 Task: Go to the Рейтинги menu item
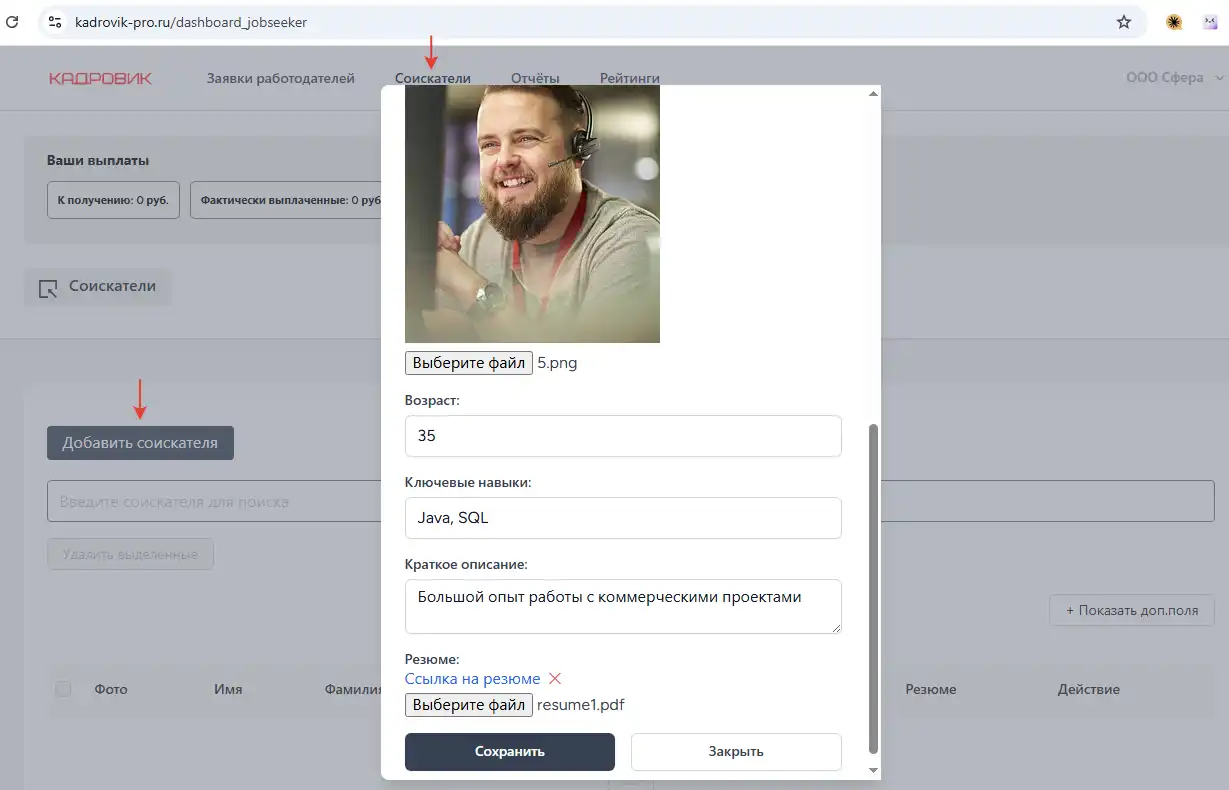(629, 78)
